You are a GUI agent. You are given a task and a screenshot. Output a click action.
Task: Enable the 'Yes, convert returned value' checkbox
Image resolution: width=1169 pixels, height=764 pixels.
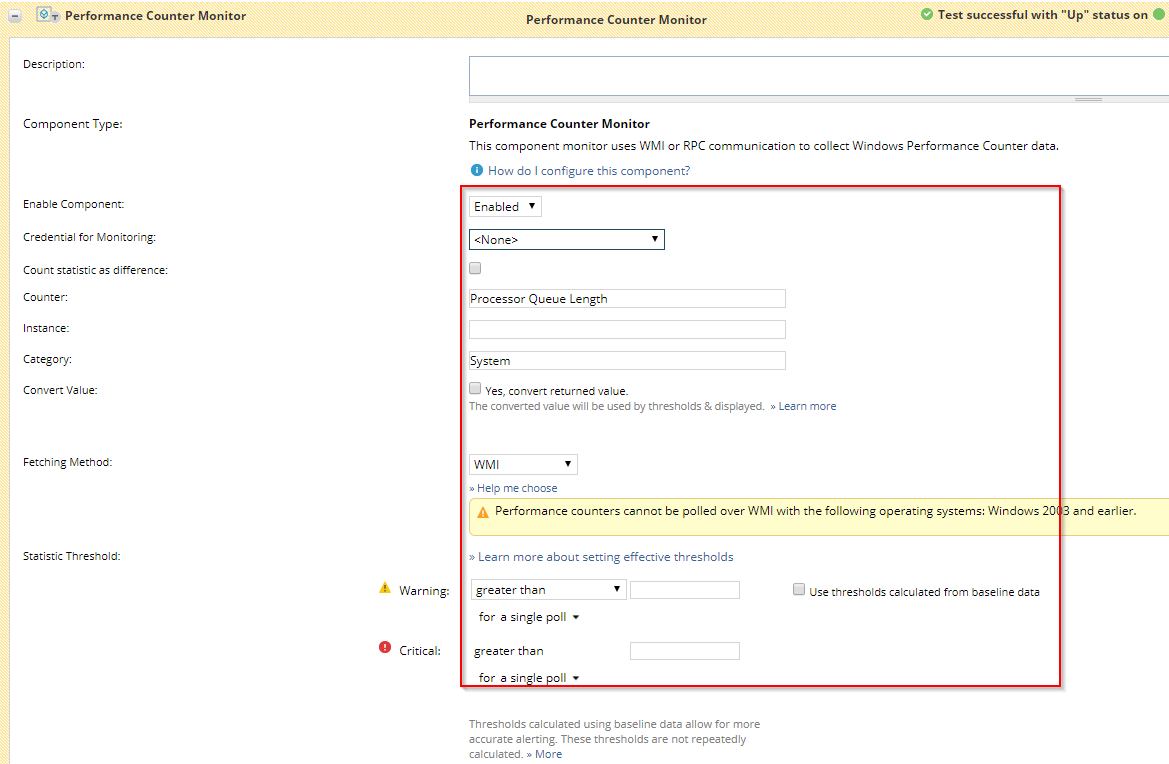(475, 388)
